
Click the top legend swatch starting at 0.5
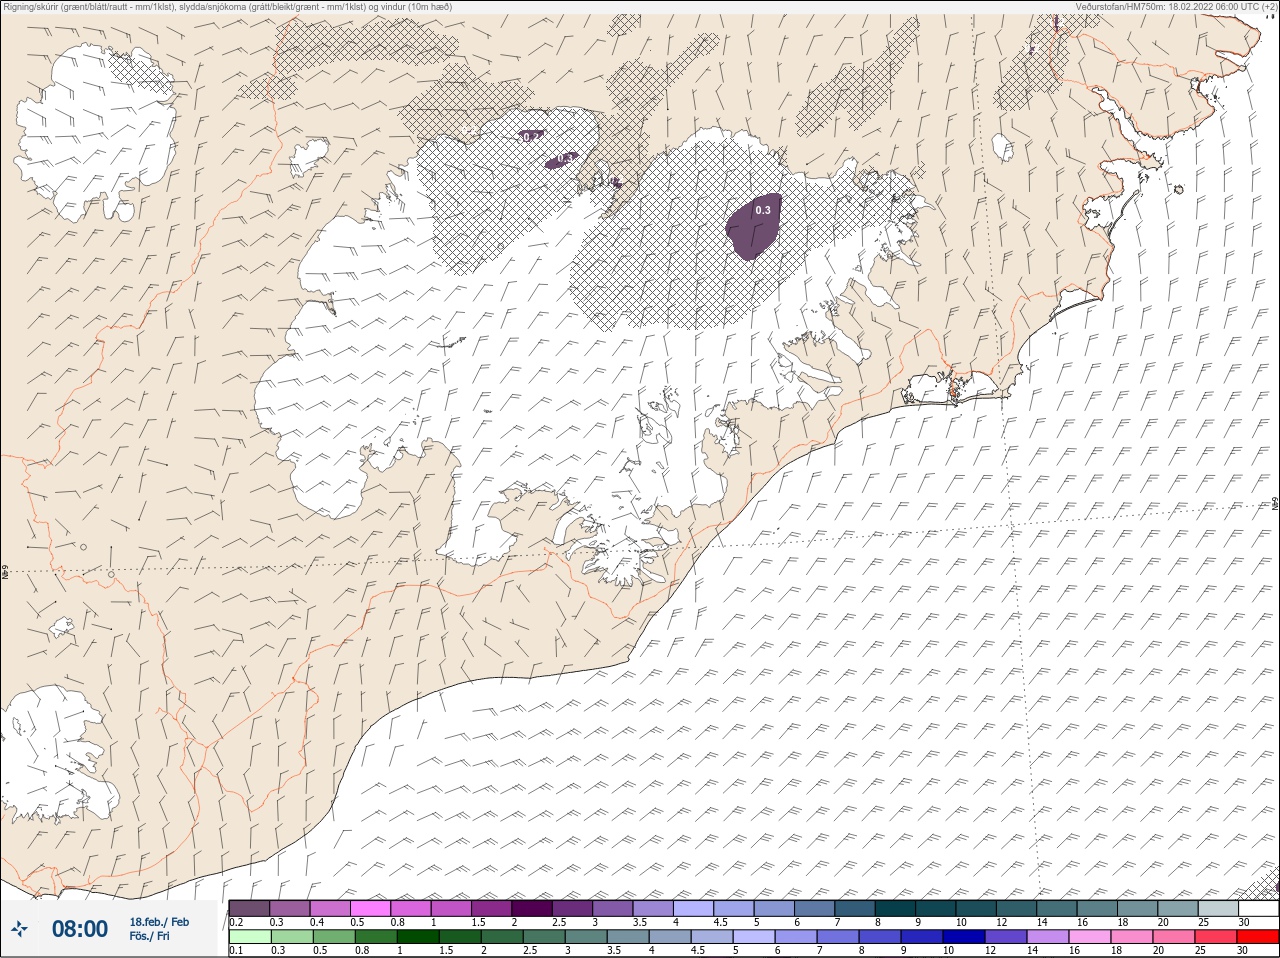(370, 908)
